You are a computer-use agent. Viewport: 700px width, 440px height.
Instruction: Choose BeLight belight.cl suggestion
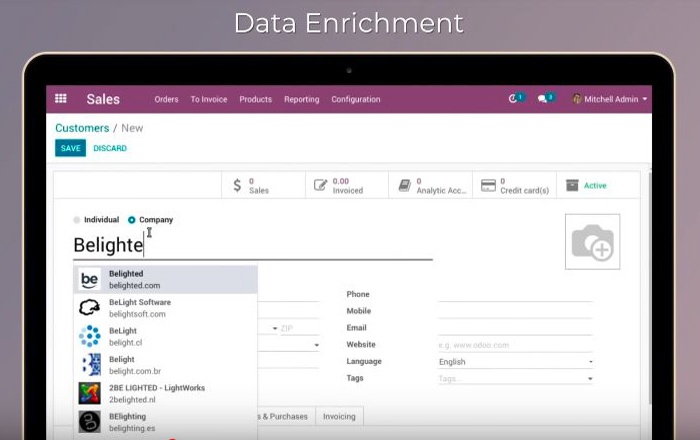[165, 336]
